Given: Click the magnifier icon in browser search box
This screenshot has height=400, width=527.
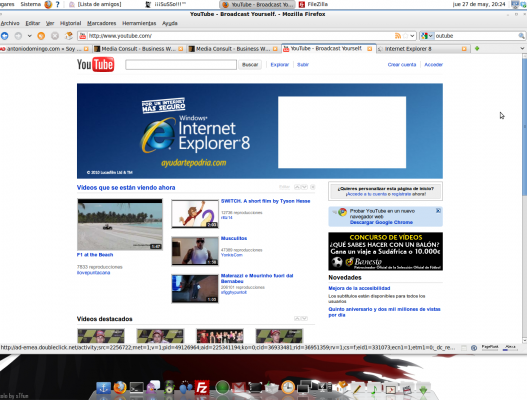Looking at the screenshot, I should click(x=521, y=36).
